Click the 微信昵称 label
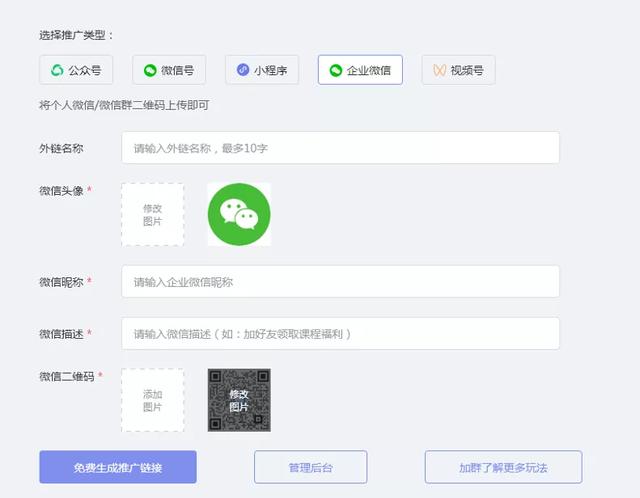The height and width of the screenshot is (498, 640). [61, 282]
